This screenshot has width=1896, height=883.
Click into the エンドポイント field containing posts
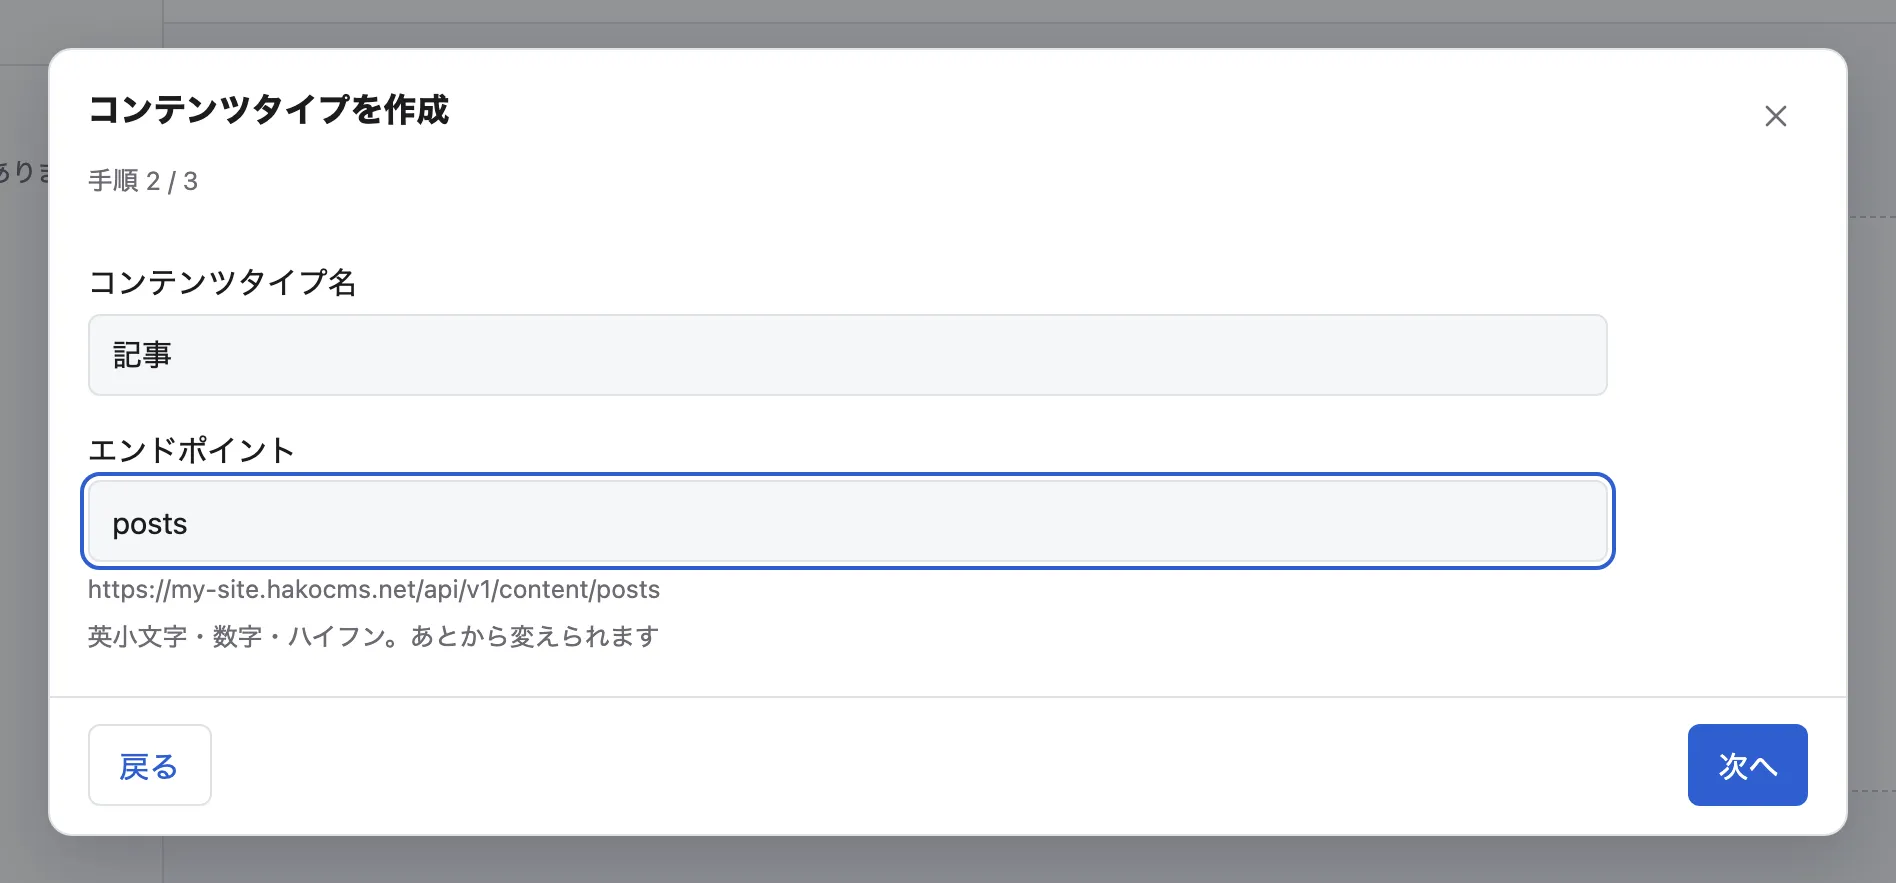tap(848, 522)
